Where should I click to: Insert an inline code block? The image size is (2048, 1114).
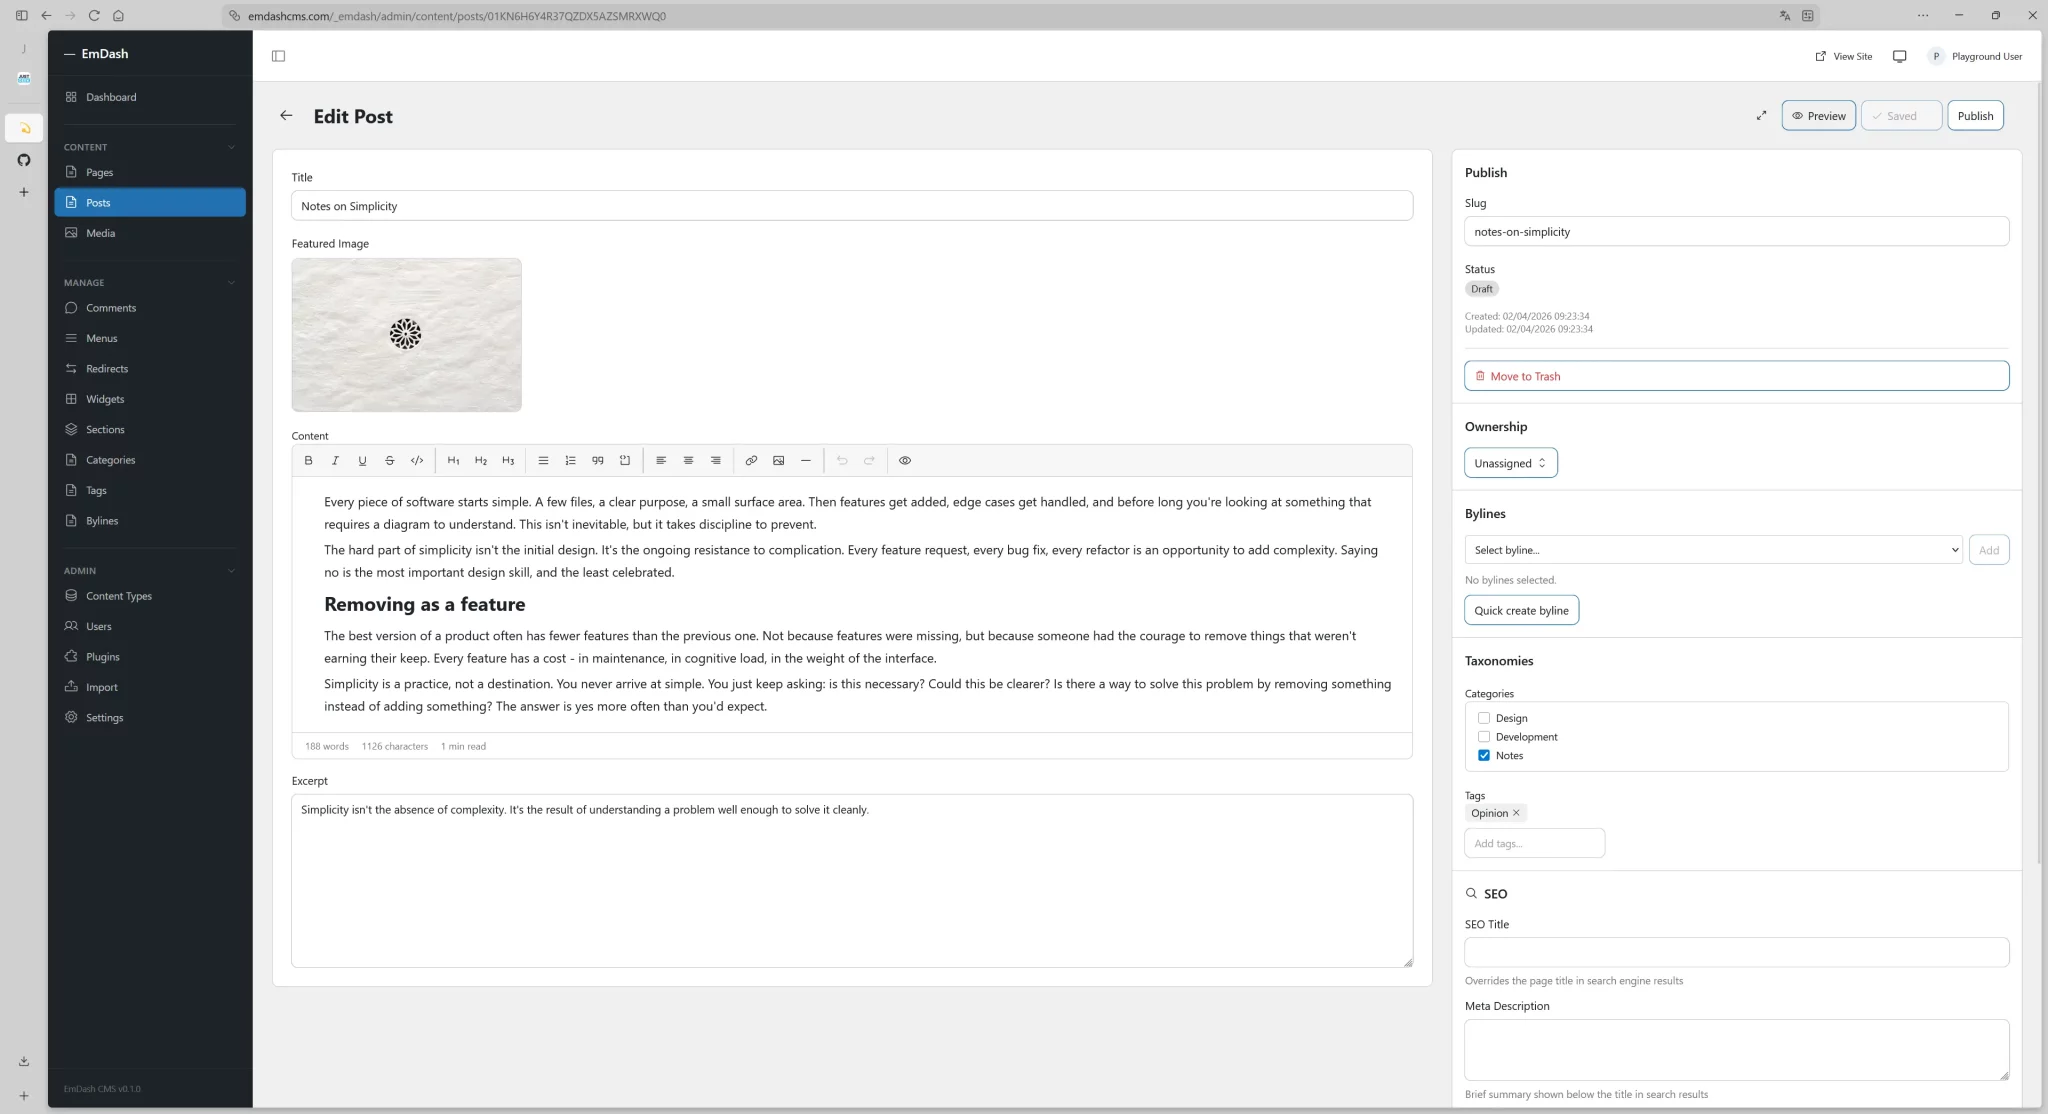coord(417,461)
